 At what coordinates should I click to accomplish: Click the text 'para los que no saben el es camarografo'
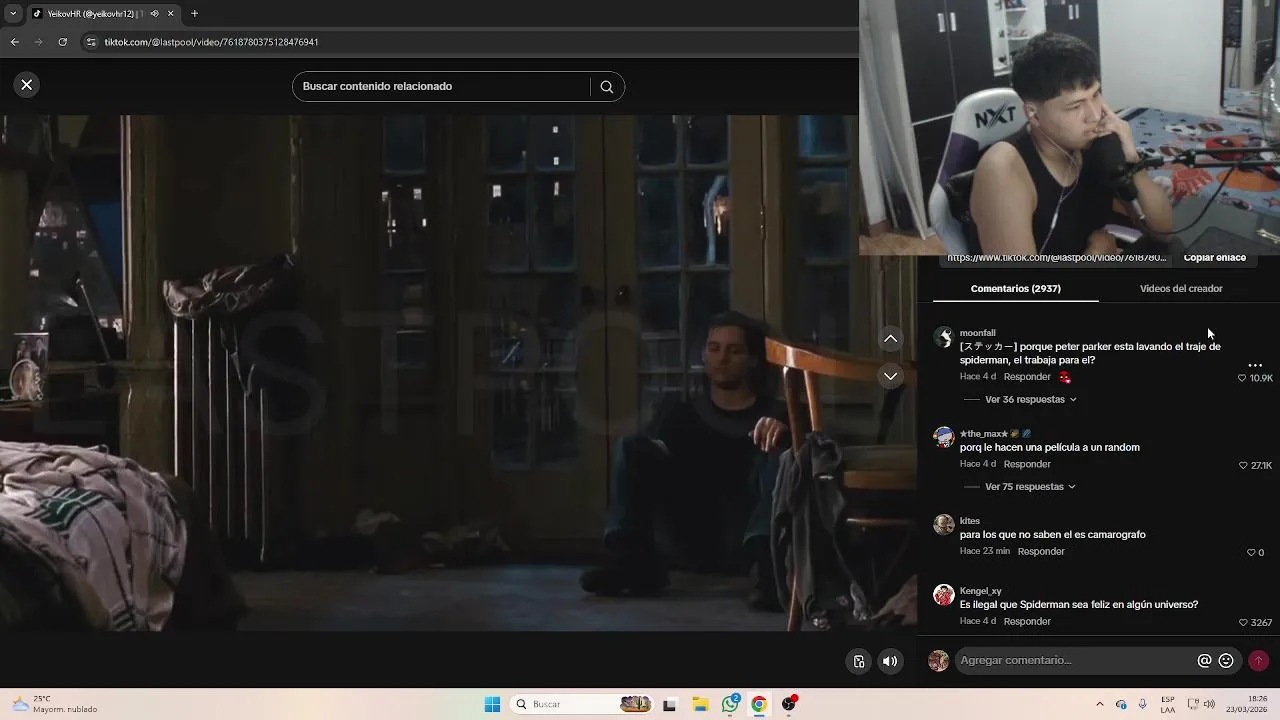1052,535
